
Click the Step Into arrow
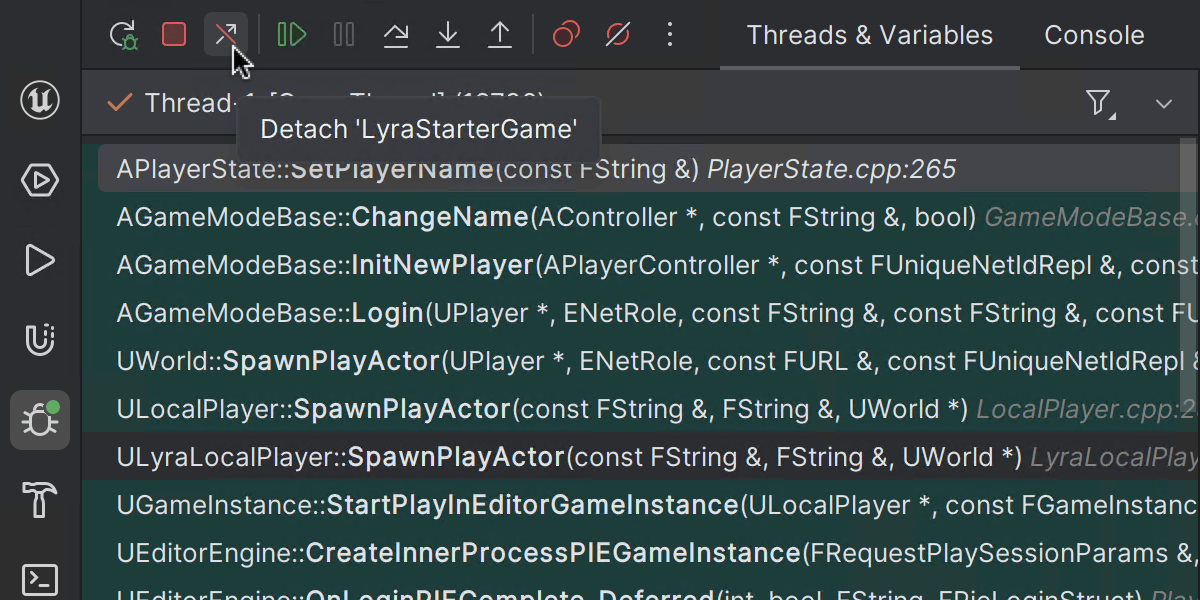click(x=448, y=35)
